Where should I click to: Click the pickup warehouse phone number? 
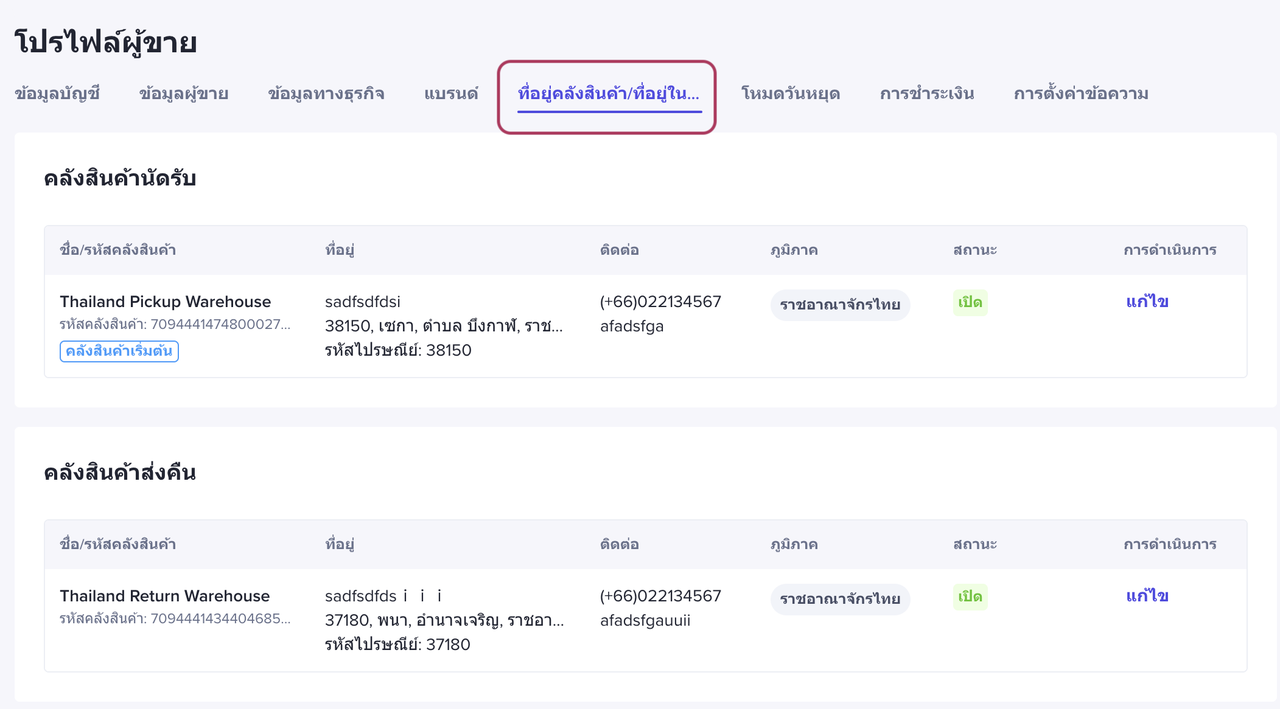click(660, 302)
